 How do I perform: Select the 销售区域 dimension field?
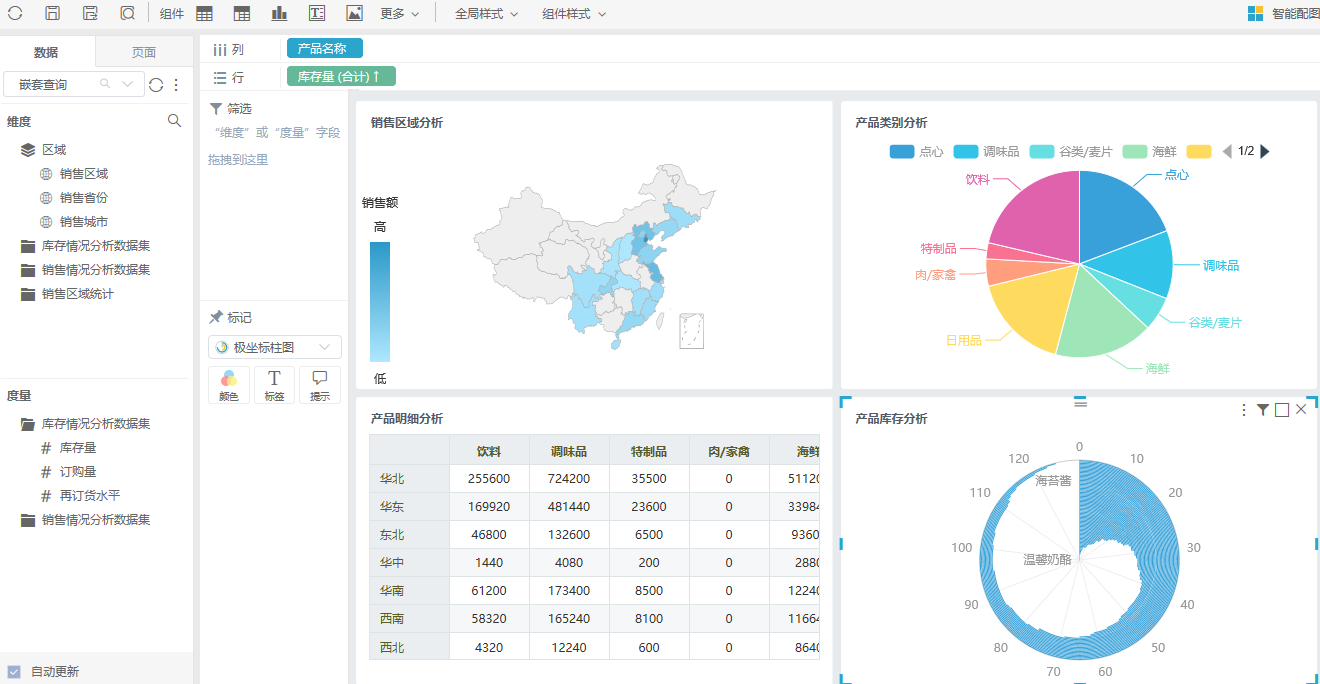[x=84, y=174]
